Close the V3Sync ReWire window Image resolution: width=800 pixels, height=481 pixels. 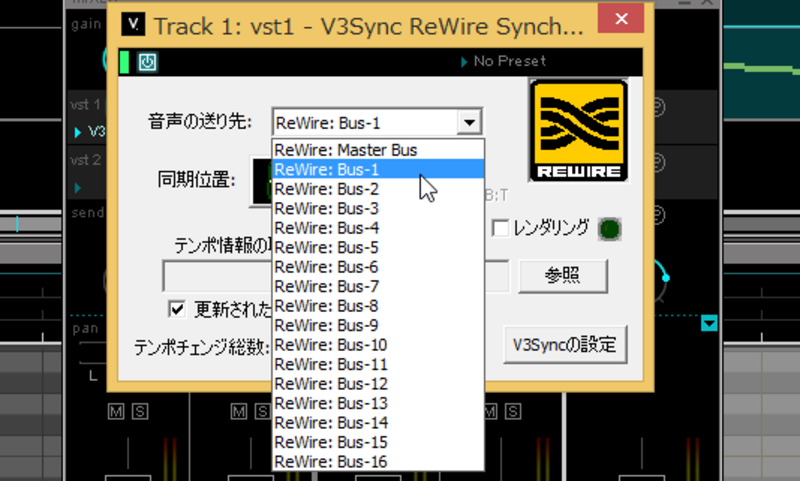click(x=621, y=19)
